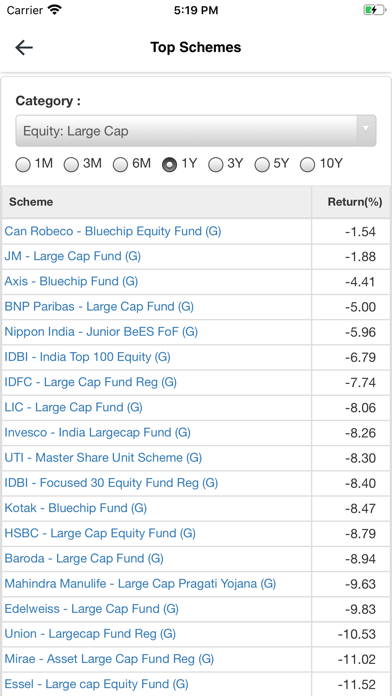Tap the Wi-Fi status icon
The width and height of the screenshot is (392, 696).
click(55, 10)
